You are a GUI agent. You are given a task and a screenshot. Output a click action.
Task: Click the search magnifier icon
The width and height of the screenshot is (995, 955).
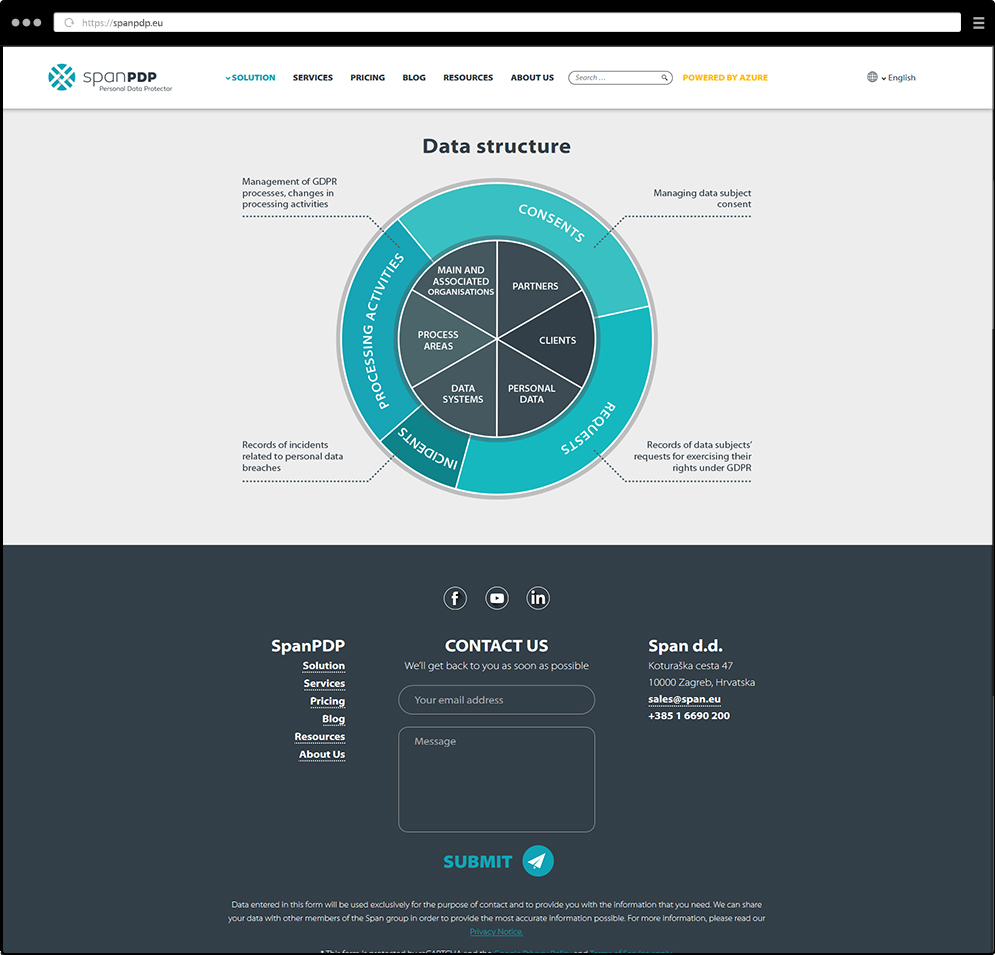click(664, 78)
